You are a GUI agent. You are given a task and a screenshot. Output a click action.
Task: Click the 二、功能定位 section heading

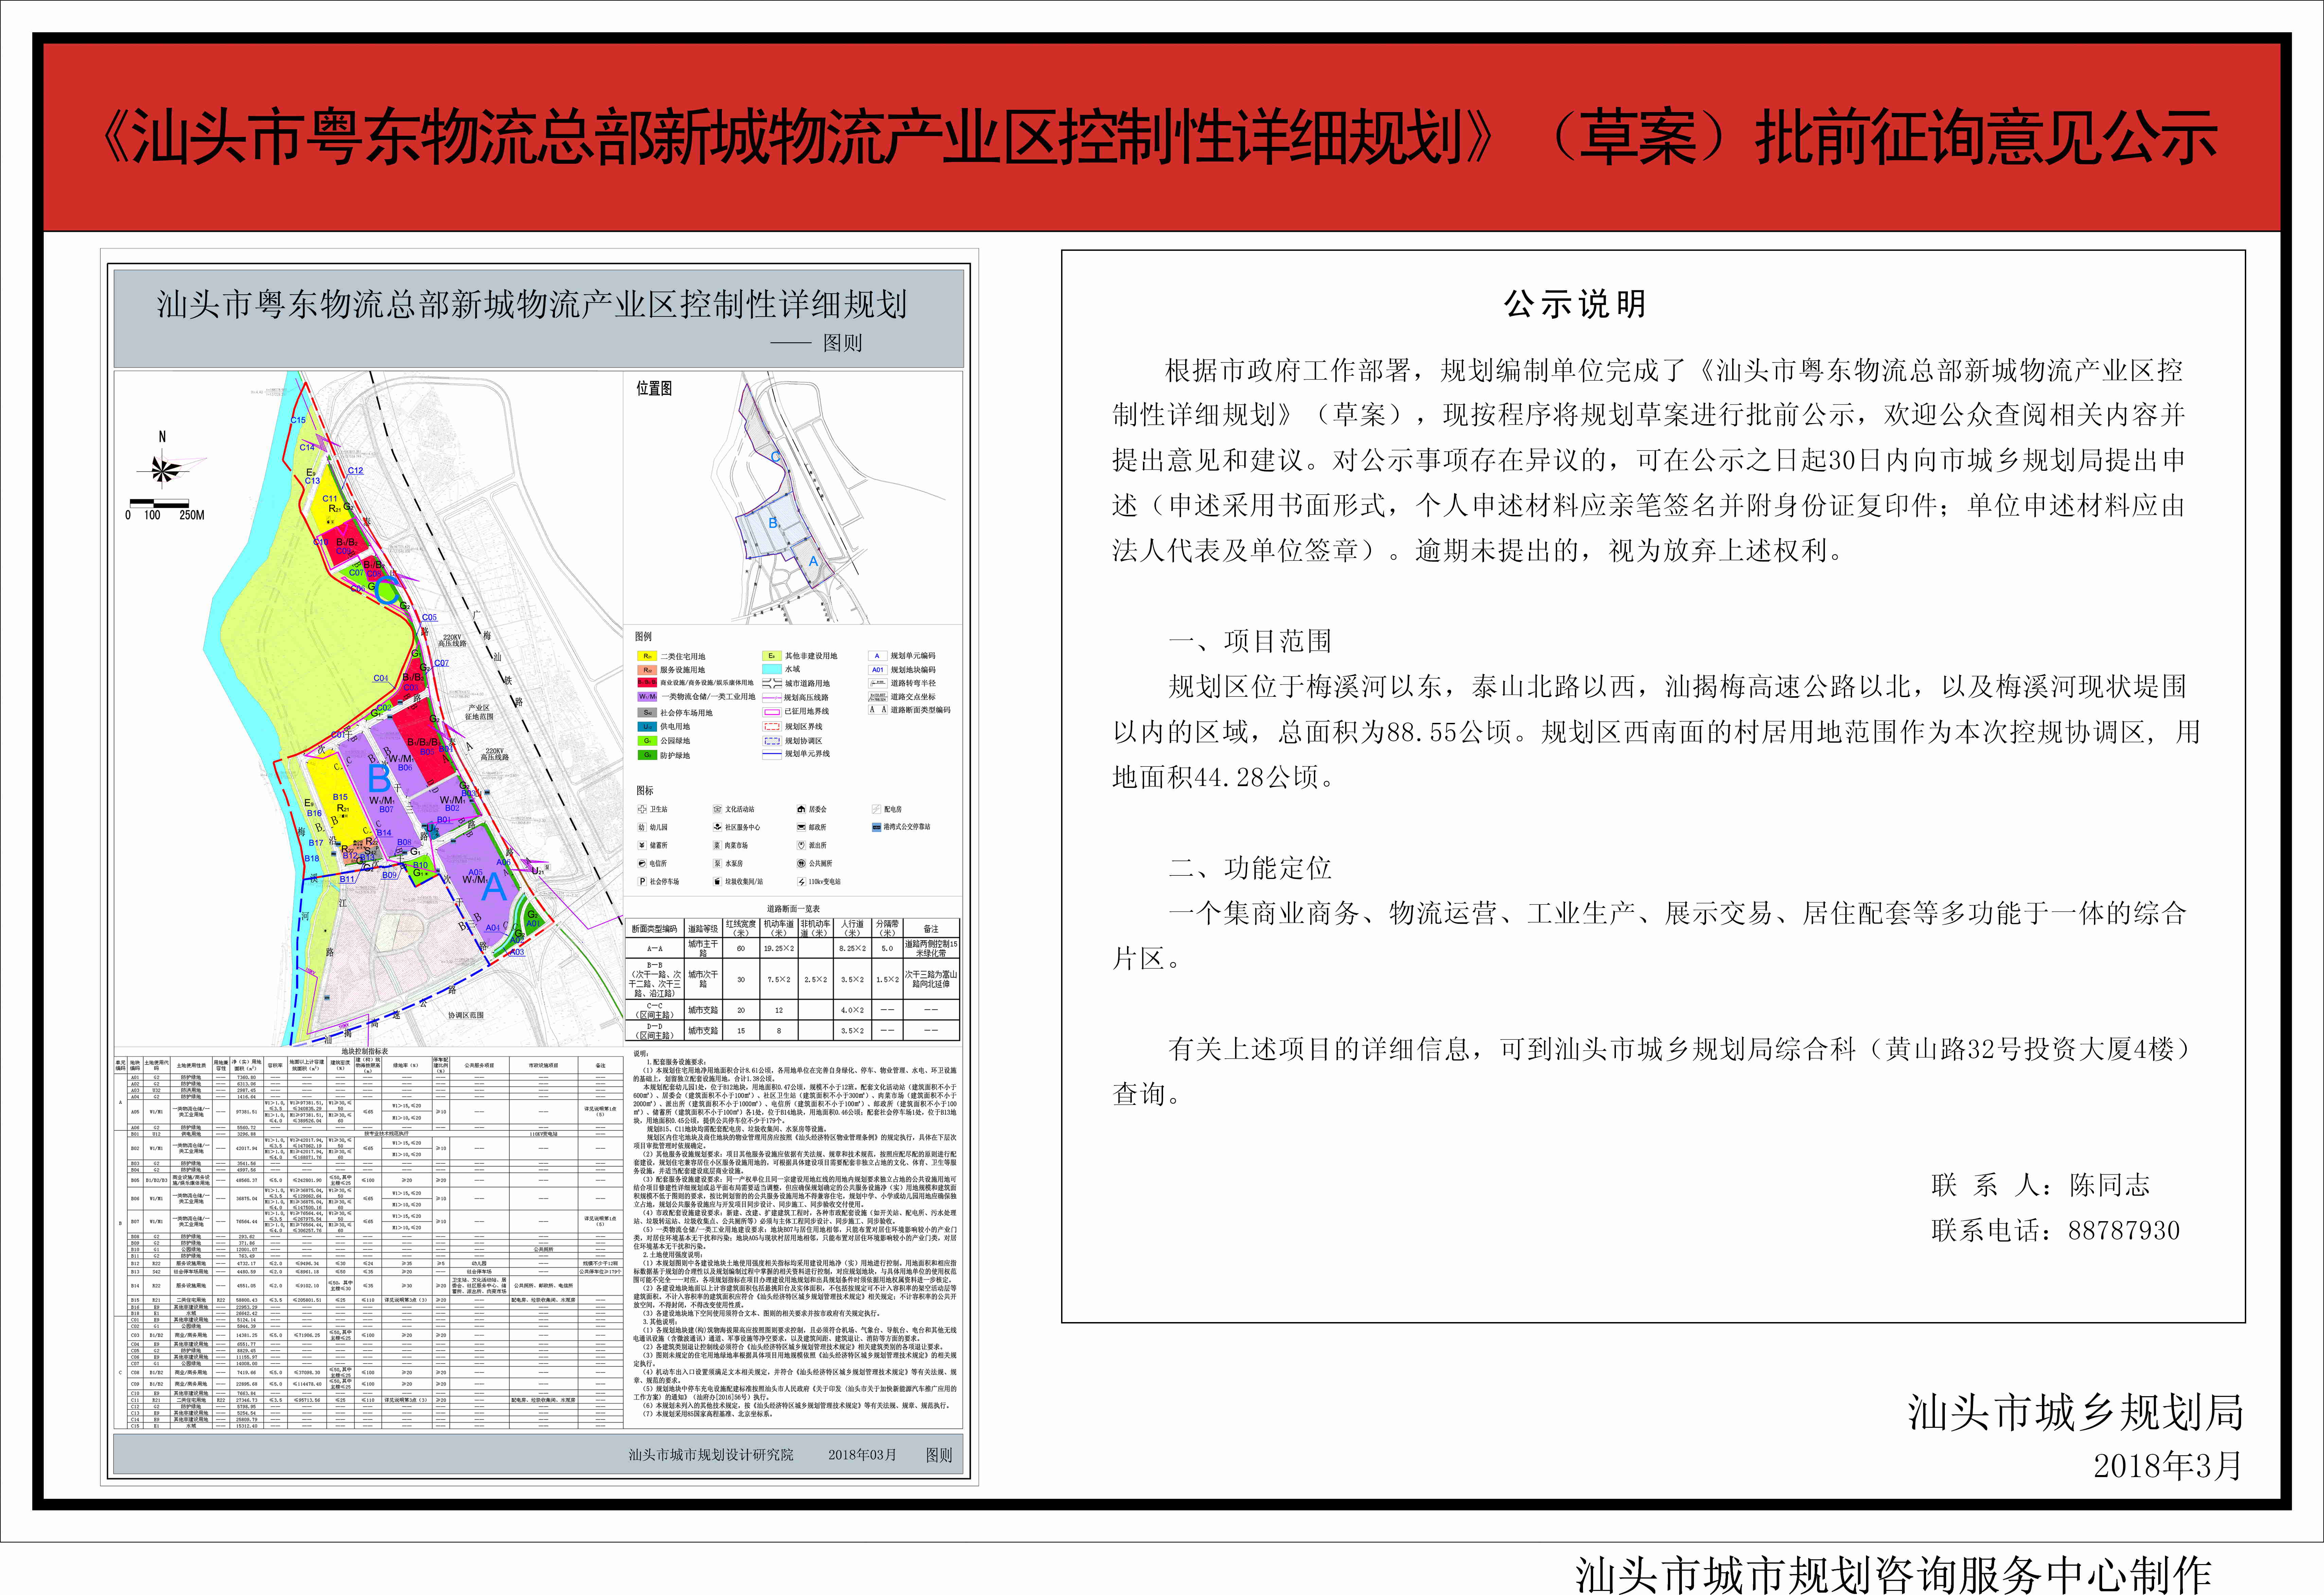[x=1250, y=868]
